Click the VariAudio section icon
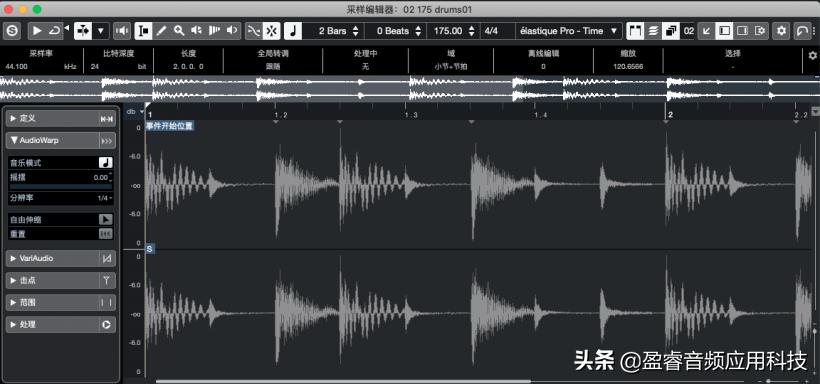The image size is (820, 384). (107, 258)
